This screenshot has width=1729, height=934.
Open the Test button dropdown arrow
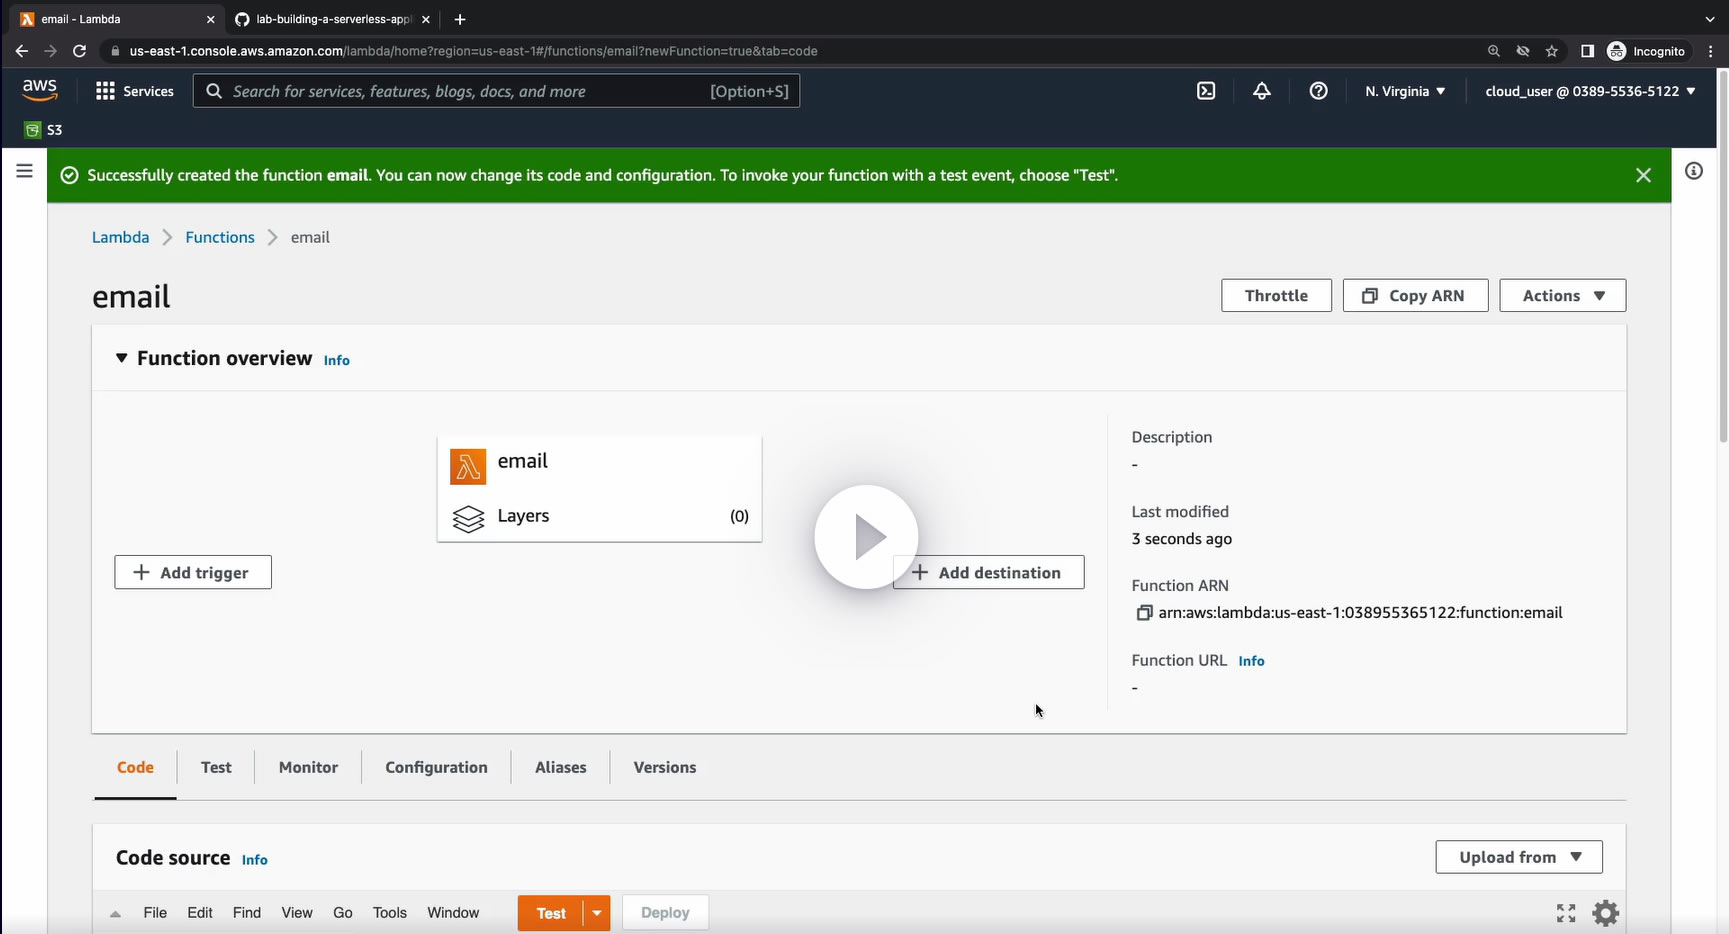click(x=597, y=913)
